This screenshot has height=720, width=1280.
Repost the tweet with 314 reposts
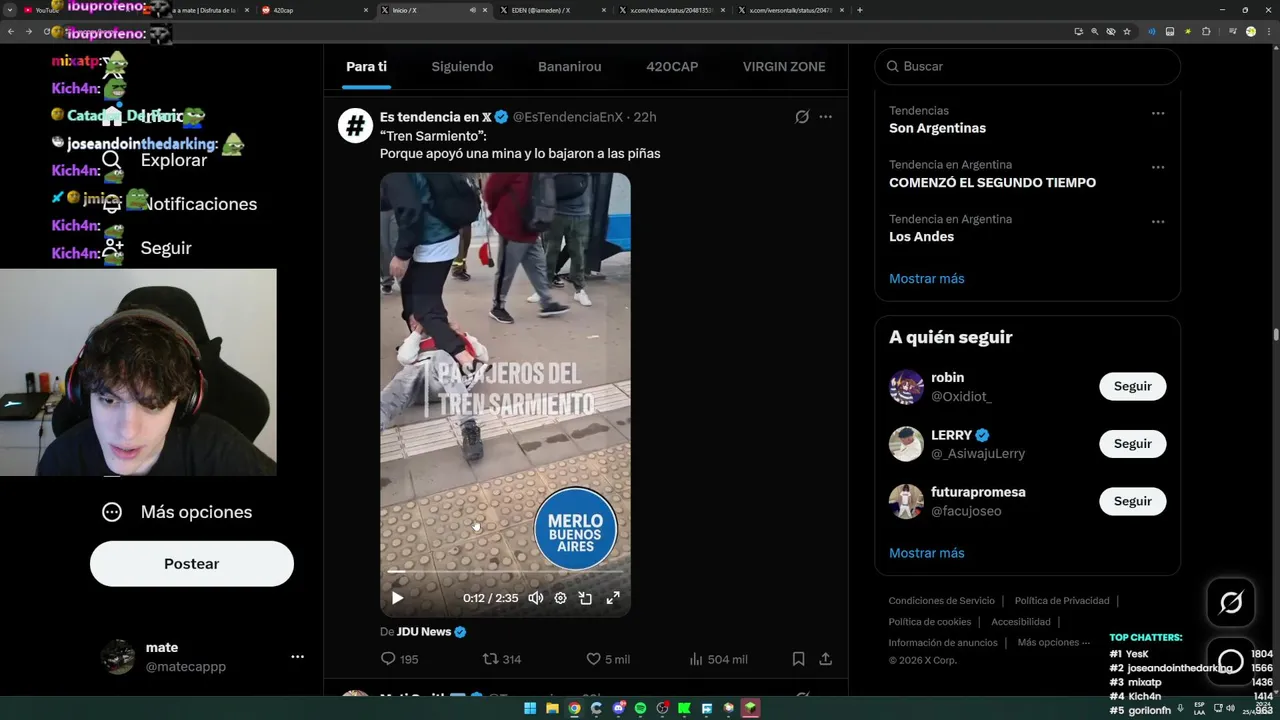point(502,659)
